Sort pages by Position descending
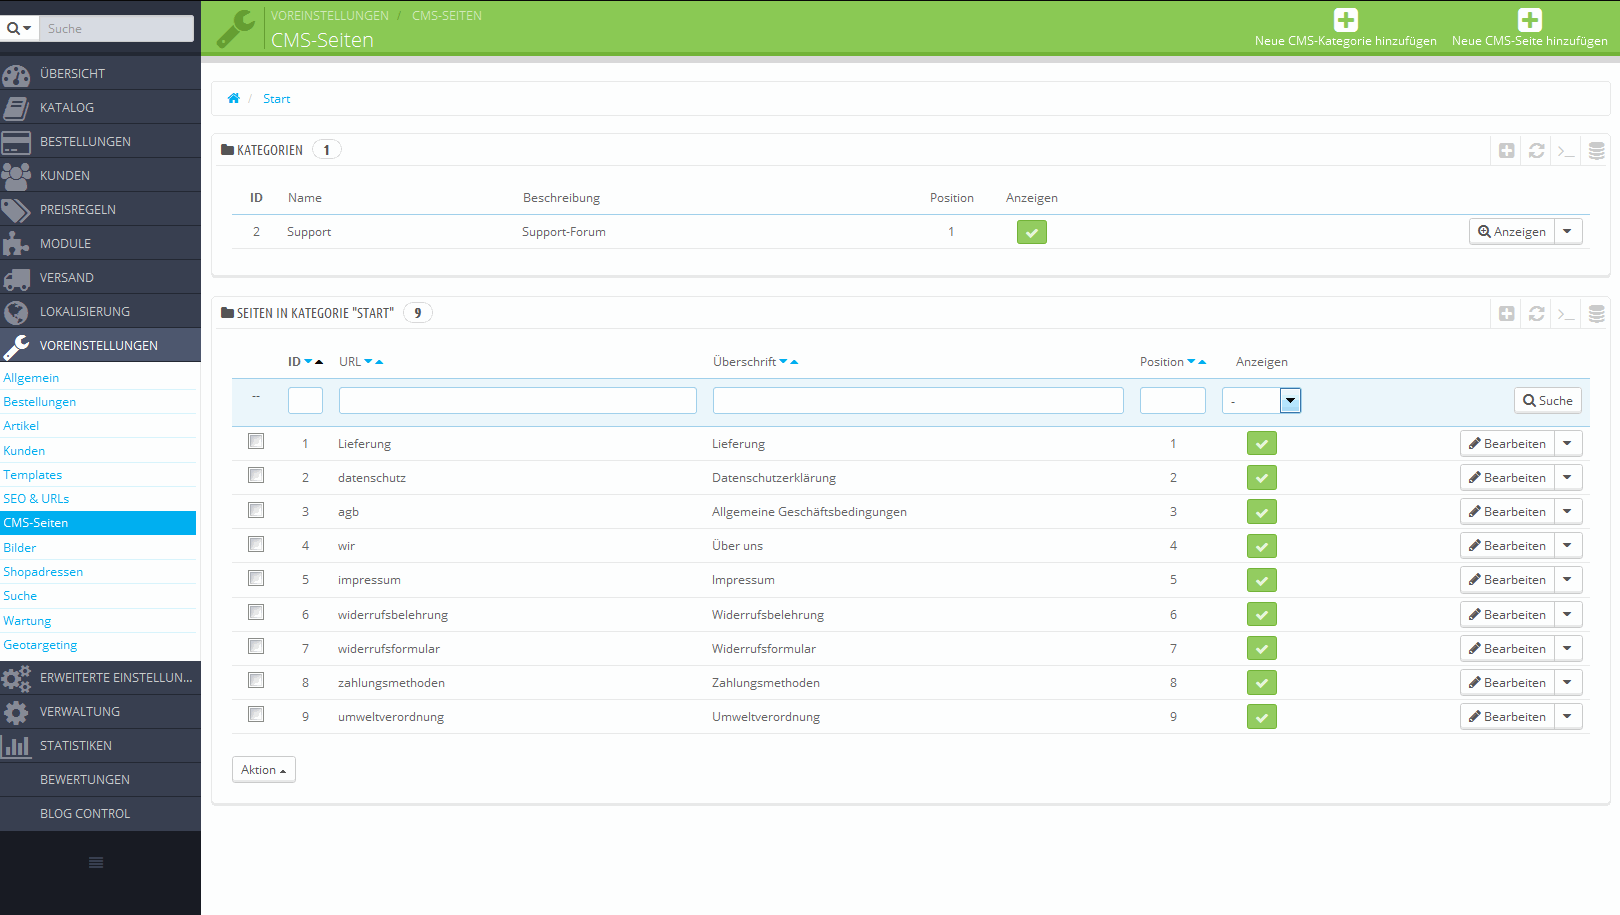The height and width of the screenshot is (915, 1620). click(1191, 362)
